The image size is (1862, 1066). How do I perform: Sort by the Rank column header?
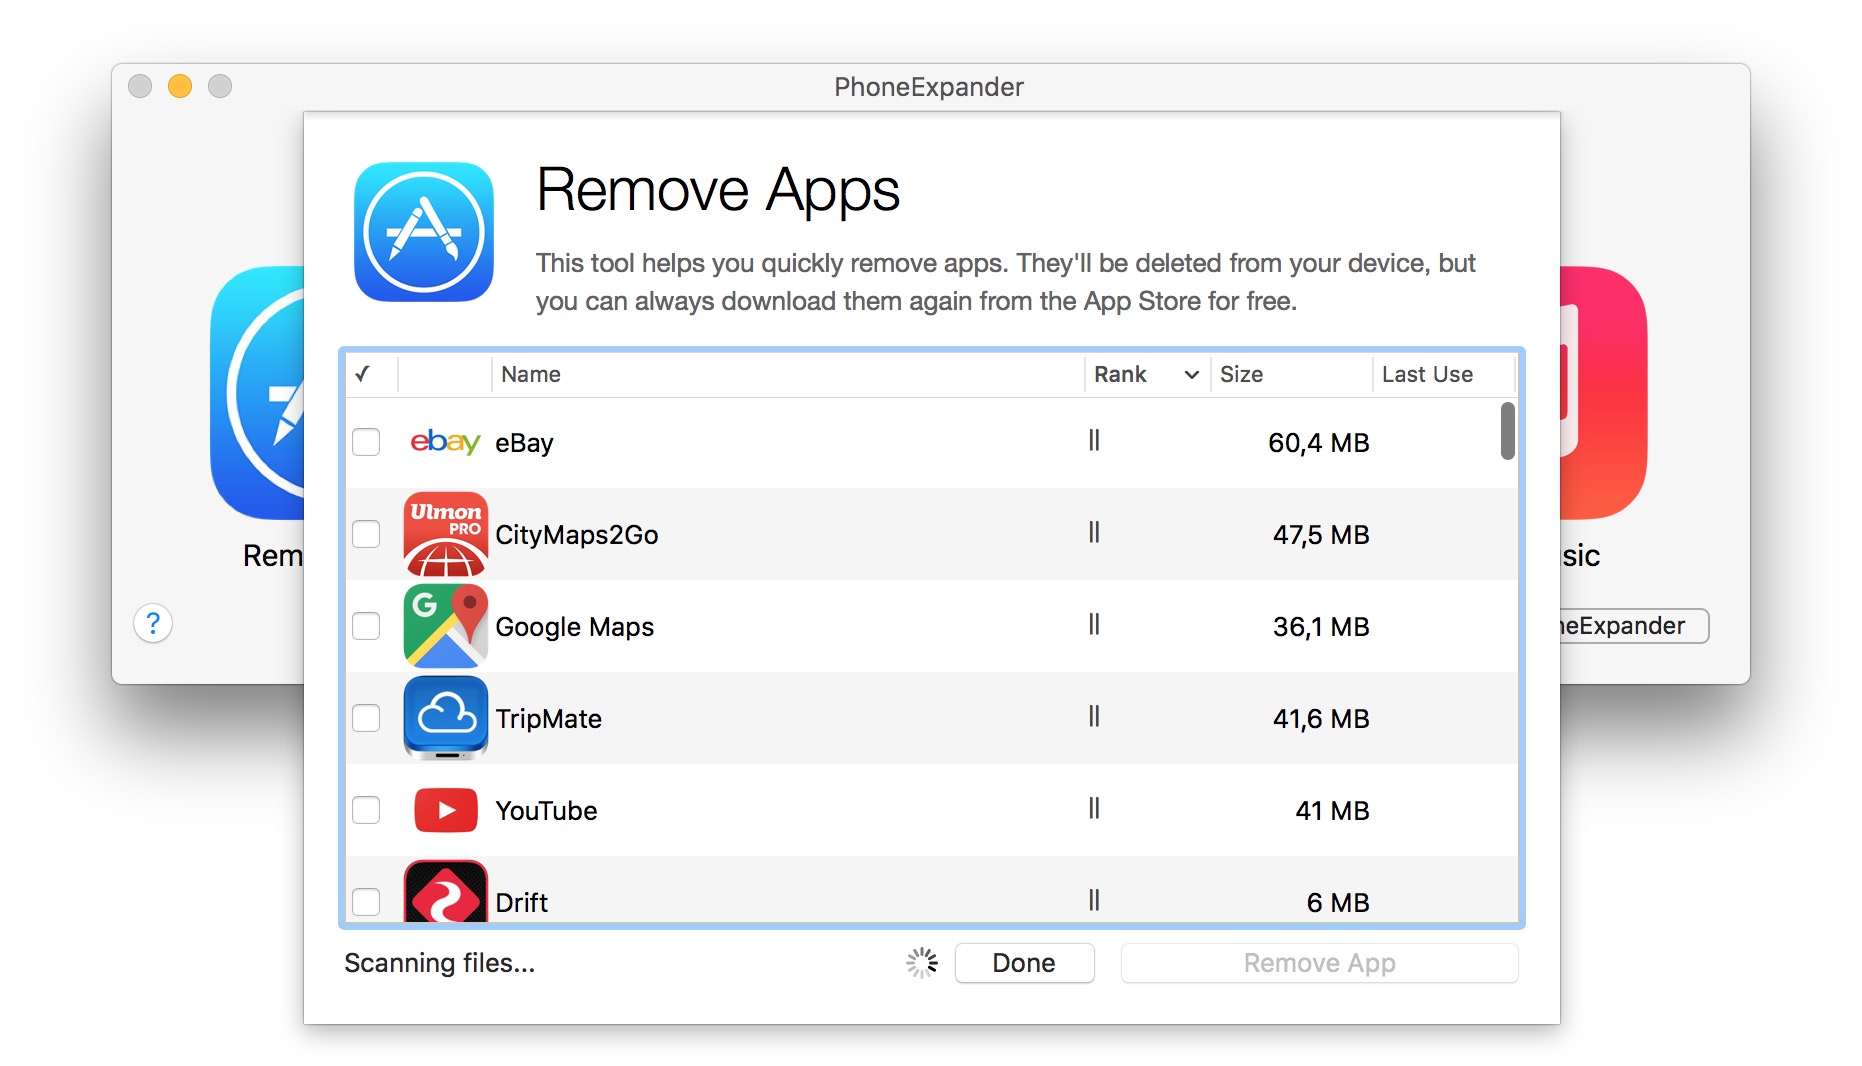tap(1147, 374)
